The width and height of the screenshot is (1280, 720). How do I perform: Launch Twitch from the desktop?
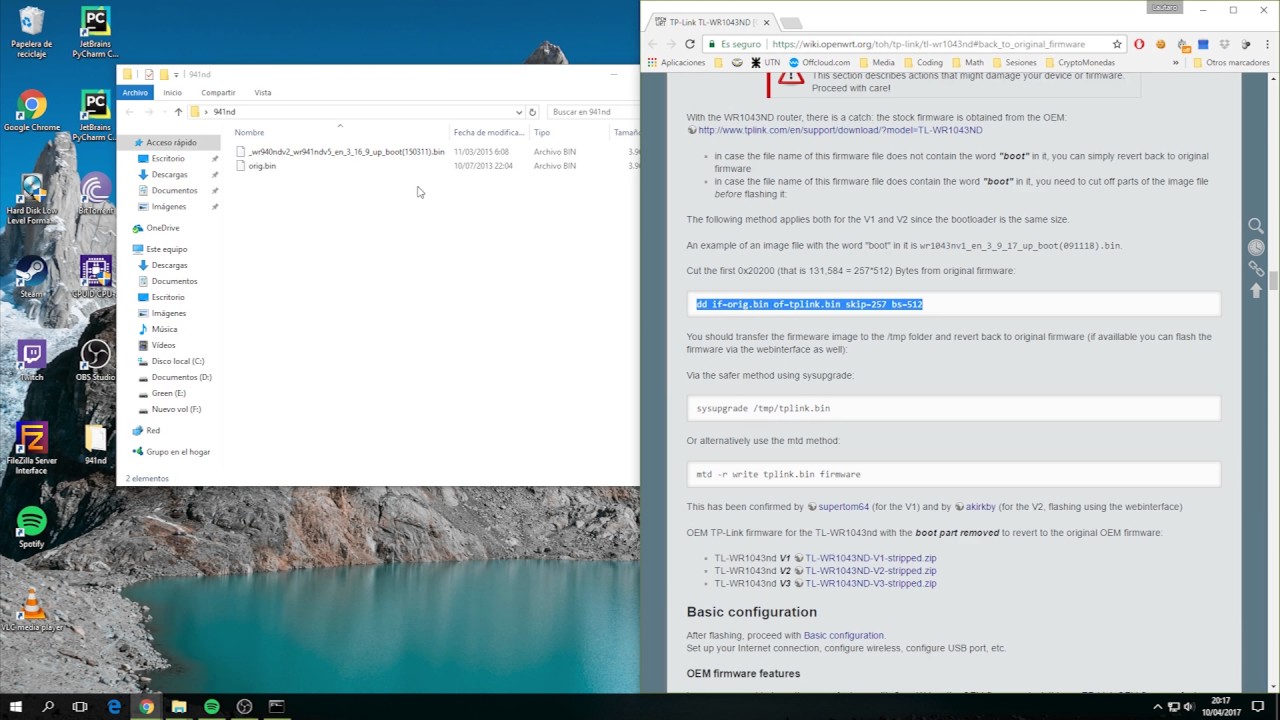tap(32, 361)
